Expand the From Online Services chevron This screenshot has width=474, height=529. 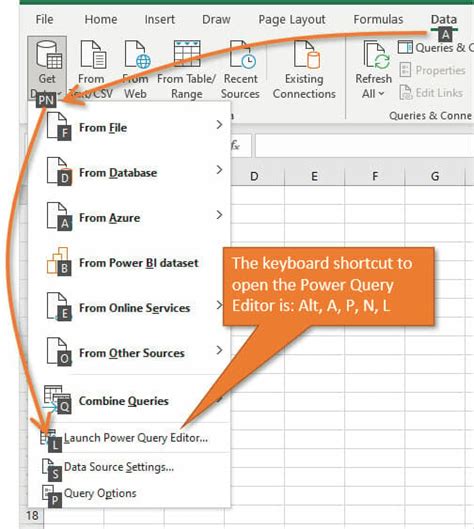pos(219,305)
